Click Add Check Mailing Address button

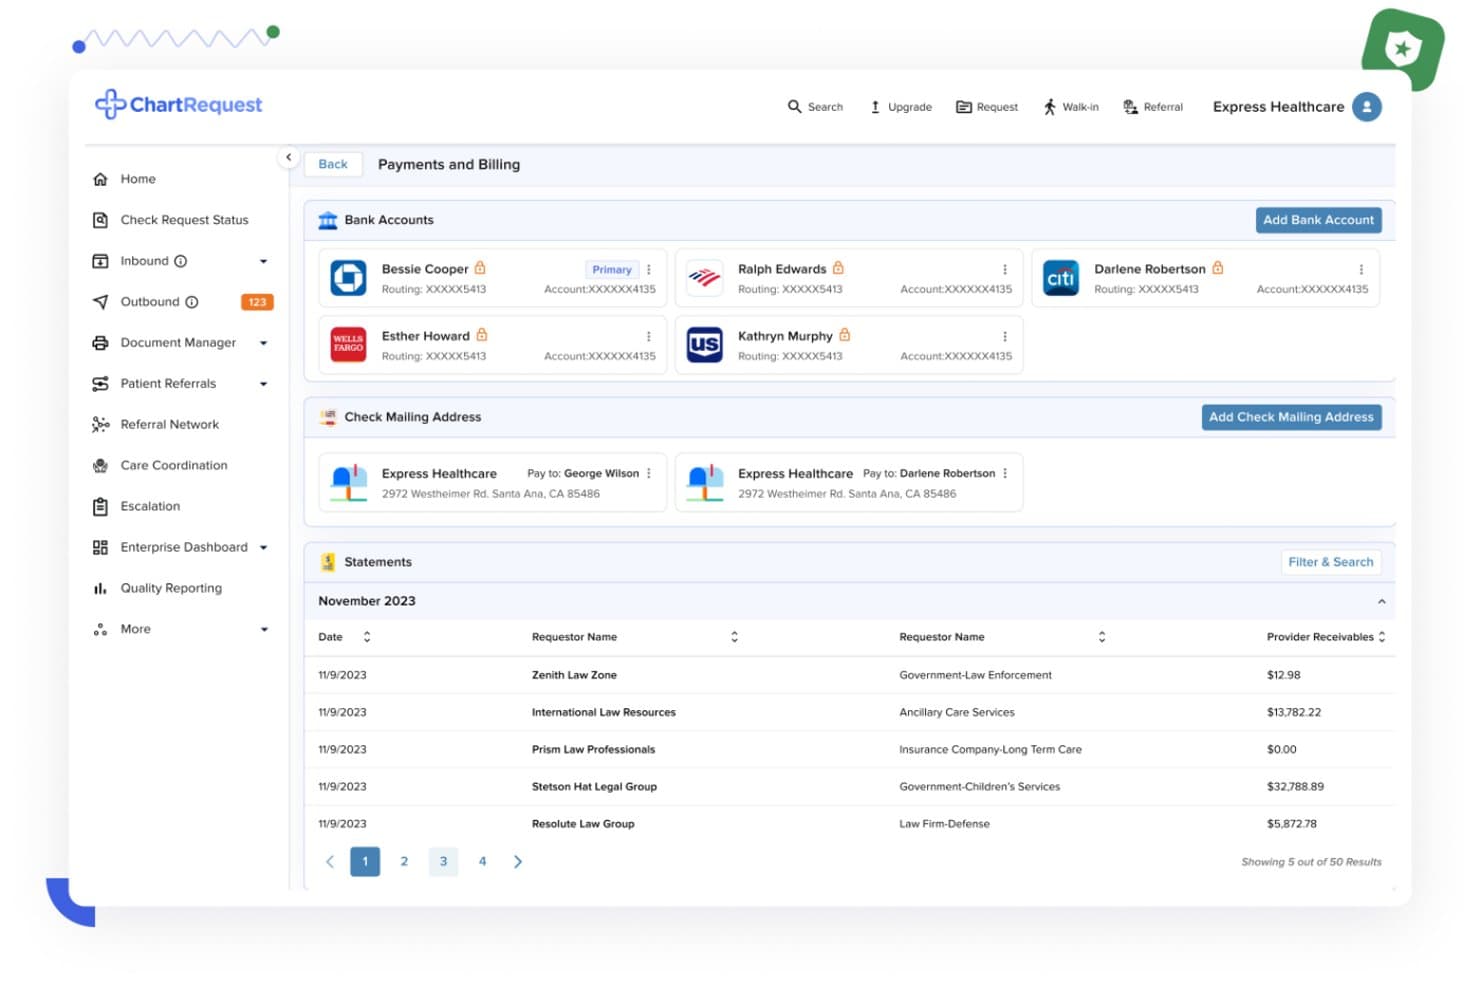(1291, 417)
